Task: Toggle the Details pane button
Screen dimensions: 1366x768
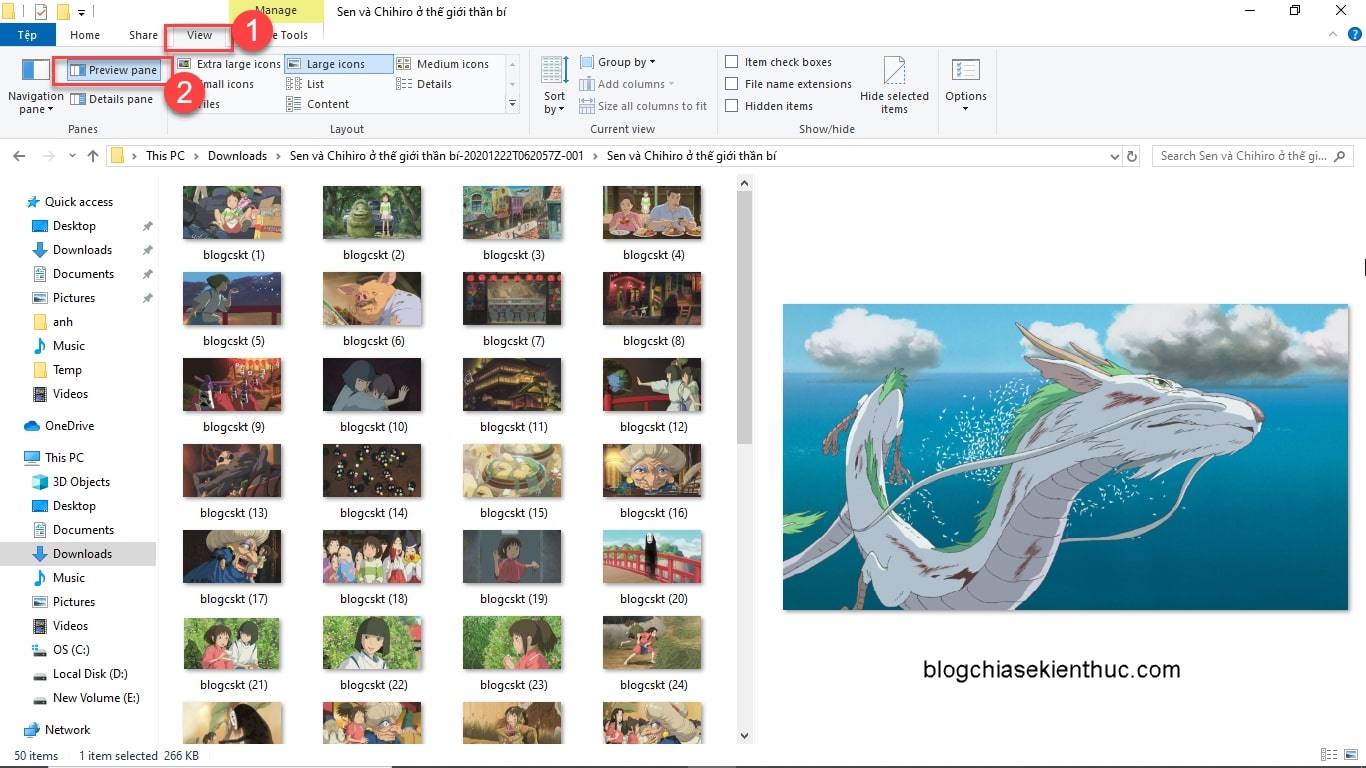Action: click(111, 99)
